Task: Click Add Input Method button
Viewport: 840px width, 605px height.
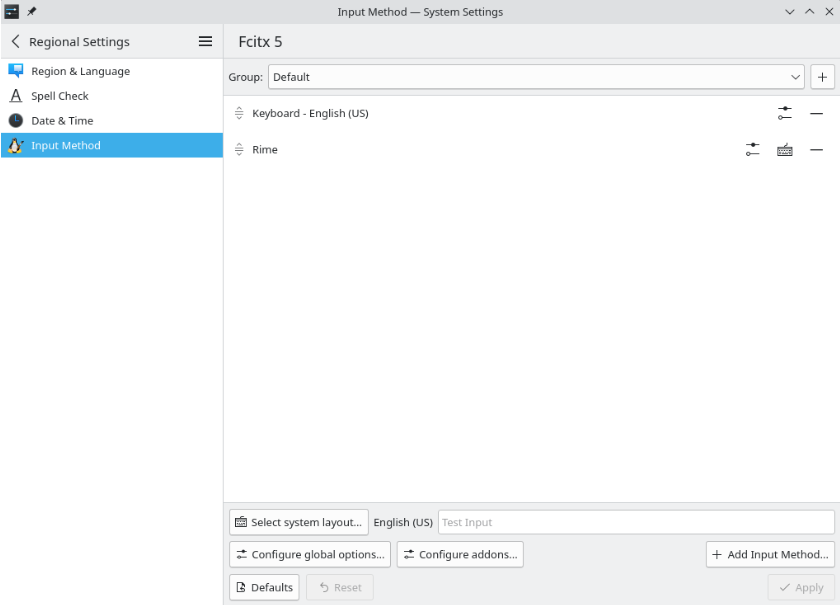Action: 770,554
